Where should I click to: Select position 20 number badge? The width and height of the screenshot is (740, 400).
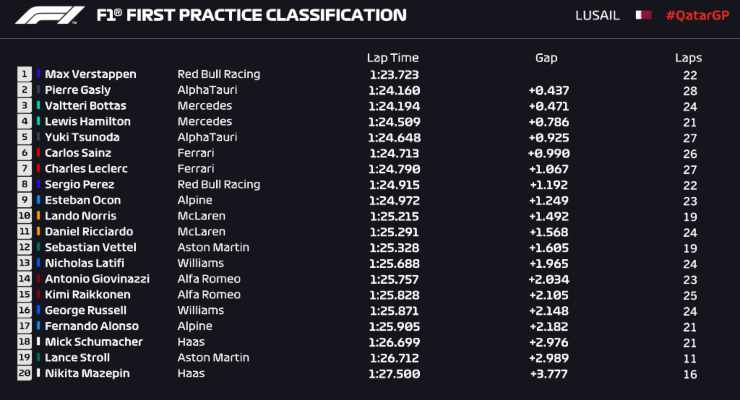[25, 373]
